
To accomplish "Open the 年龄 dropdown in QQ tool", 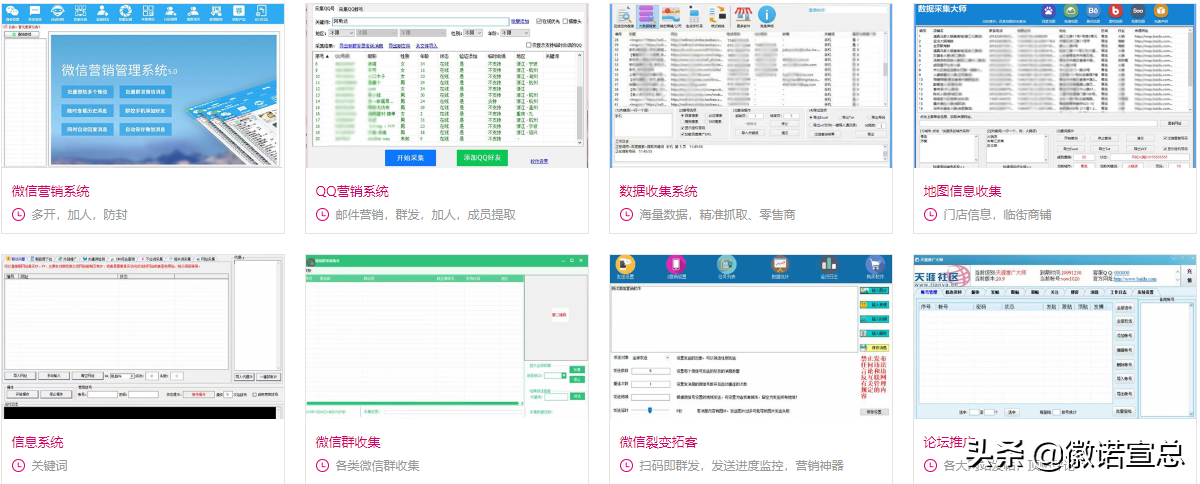I will point(514,33).
